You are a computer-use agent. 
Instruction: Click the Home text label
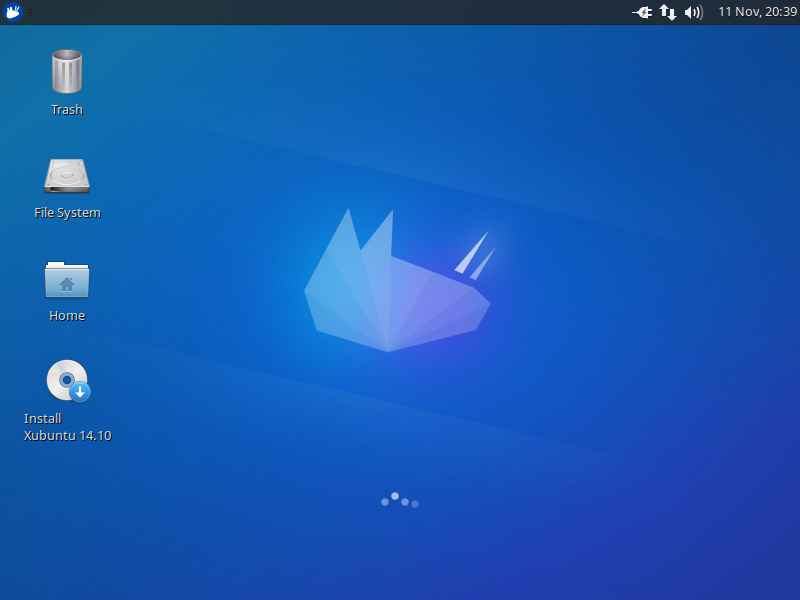[67, 316]
